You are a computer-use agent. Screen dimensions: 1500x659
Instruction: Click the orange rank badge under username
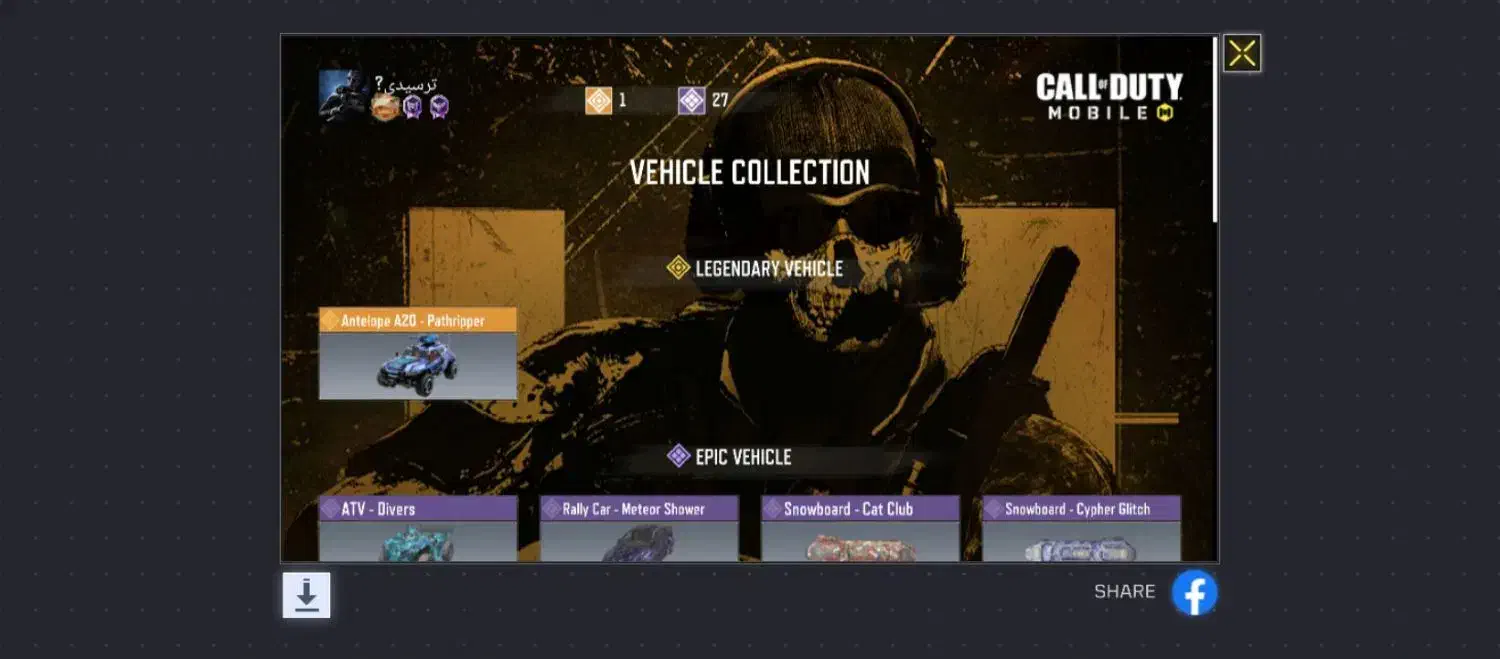pos(385,106)
